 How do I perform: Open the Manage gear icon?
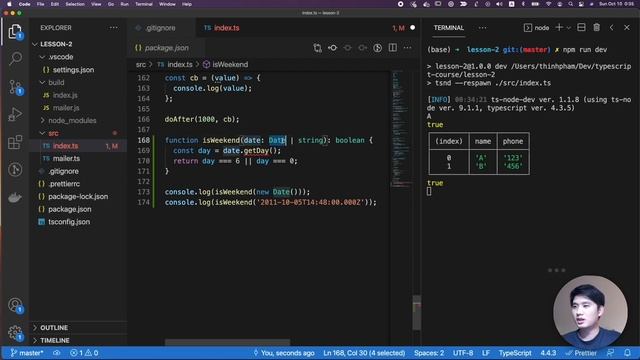(15, 333)
